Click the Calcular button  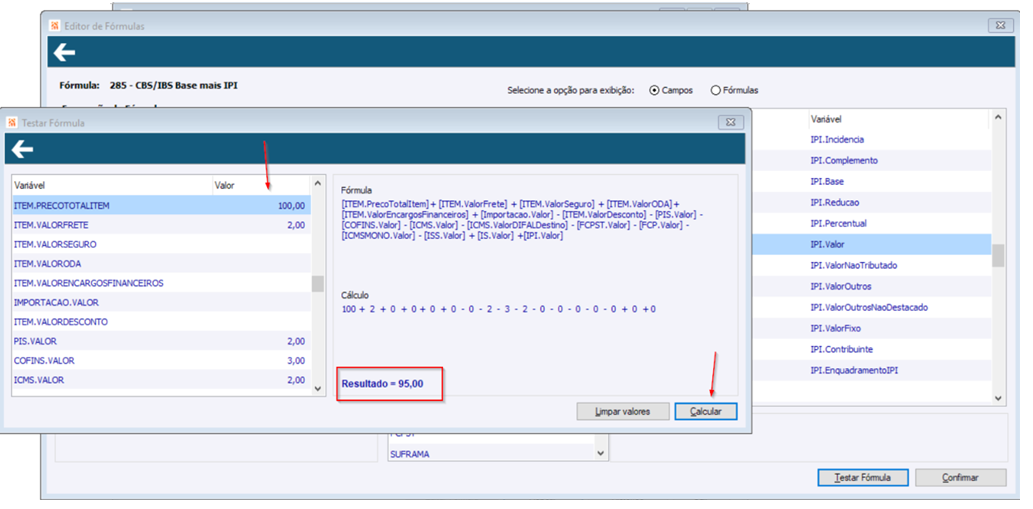(706, 412)
